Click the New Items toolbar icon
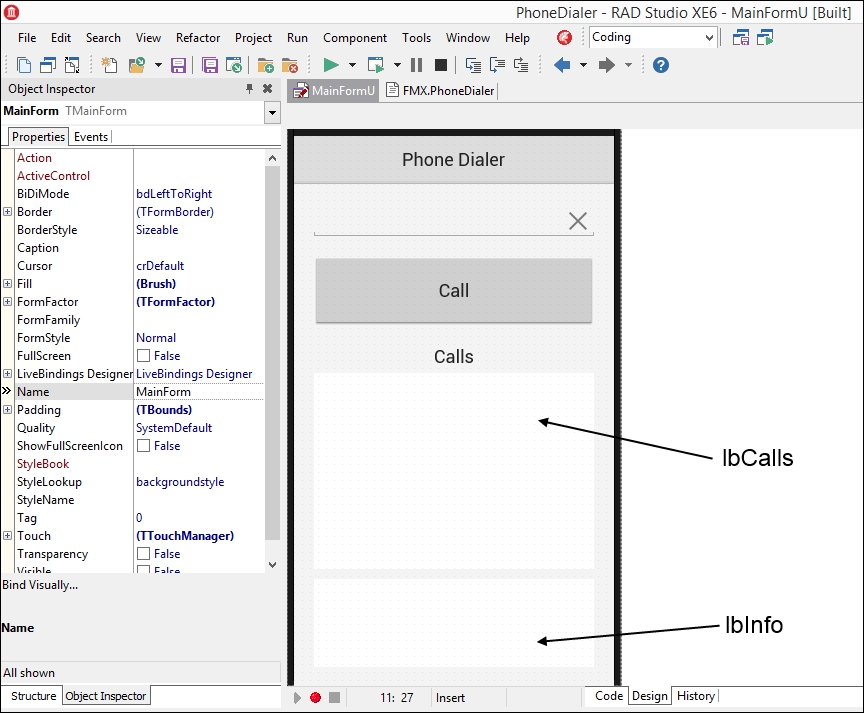Viewport: 864px width, 713px height. click(109, 65)
